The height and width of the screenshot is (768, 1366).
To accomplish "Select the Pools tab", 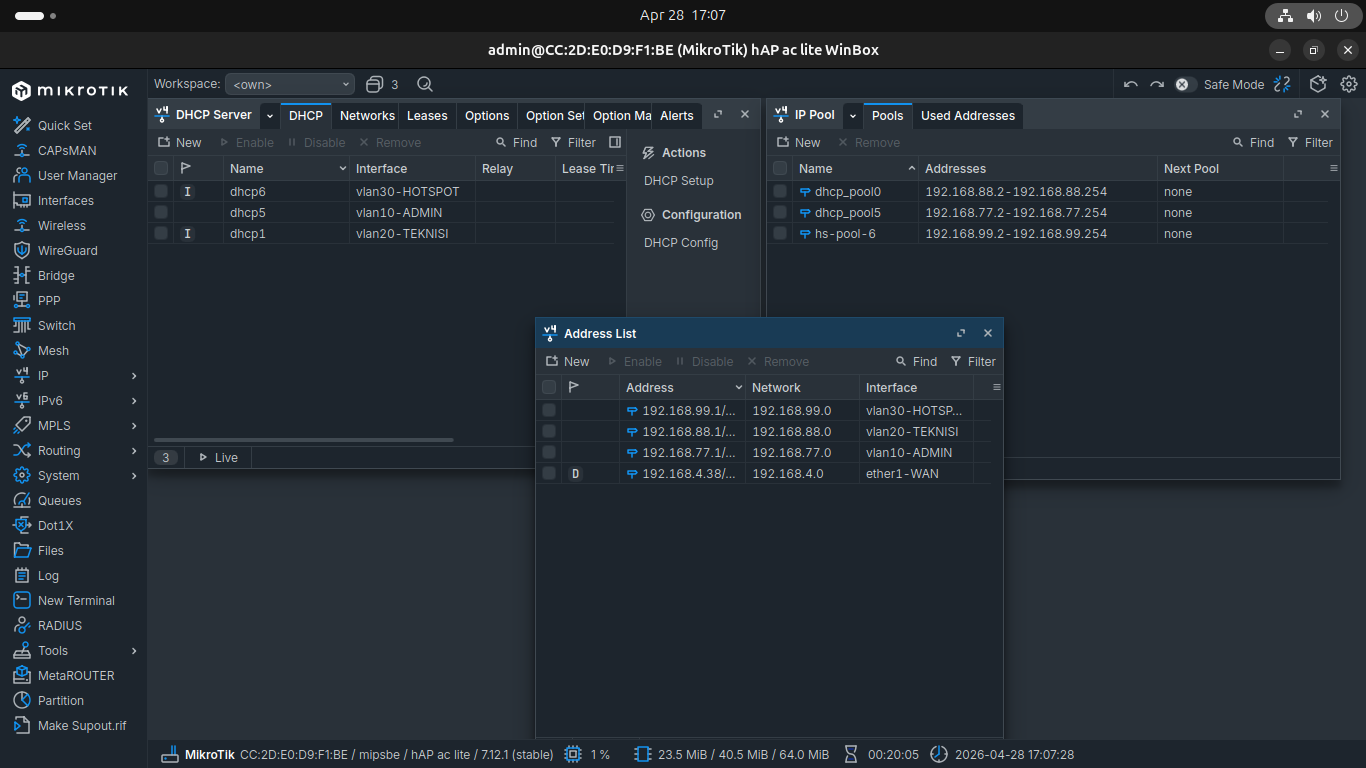I will [x=887, y=115].
